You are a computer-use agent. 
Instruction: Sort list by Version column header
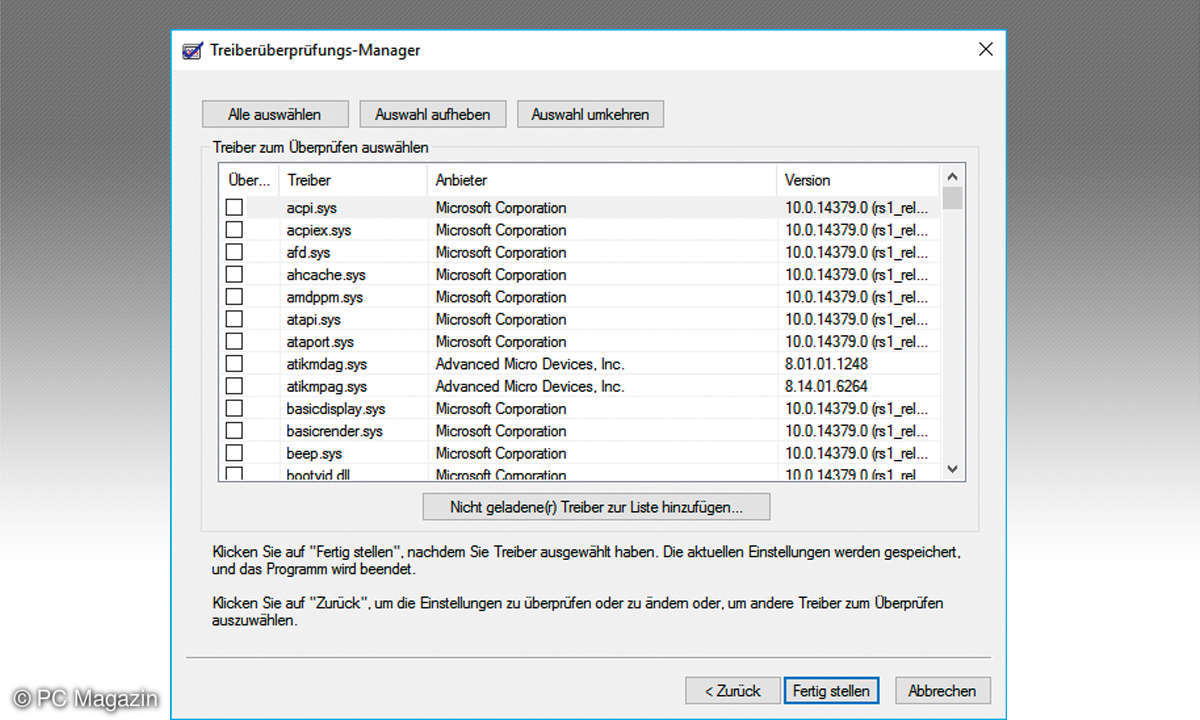(x=858, y=180)
